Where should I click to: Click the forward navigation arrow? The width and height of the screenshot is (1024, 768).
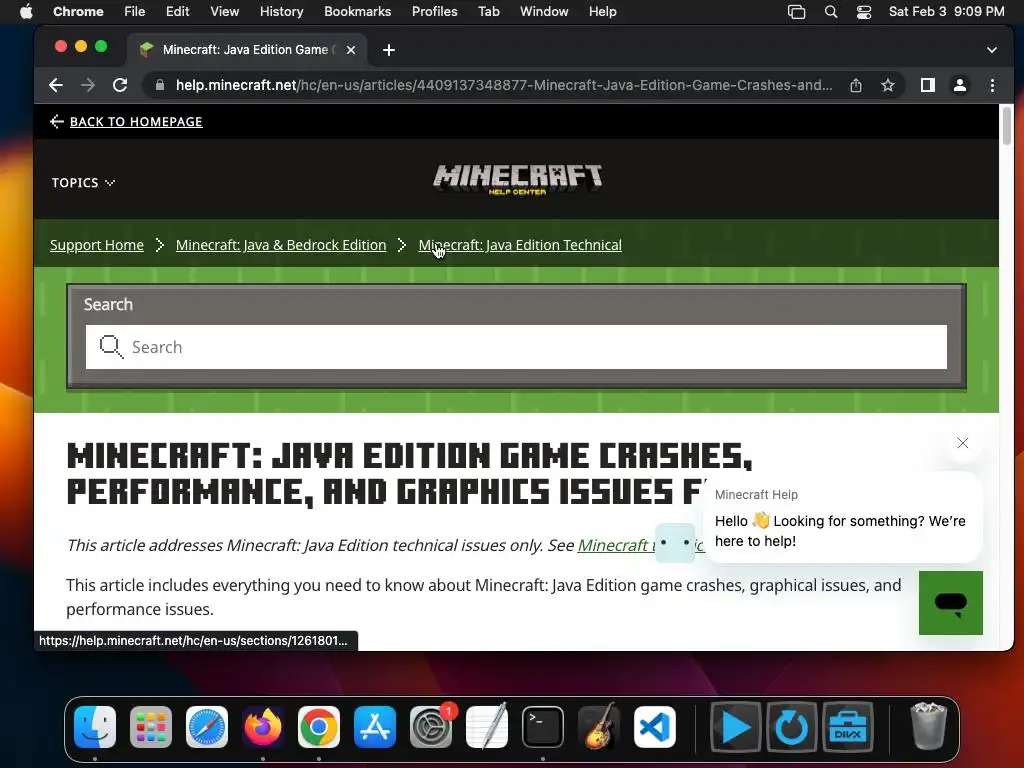tap(88, 85)
